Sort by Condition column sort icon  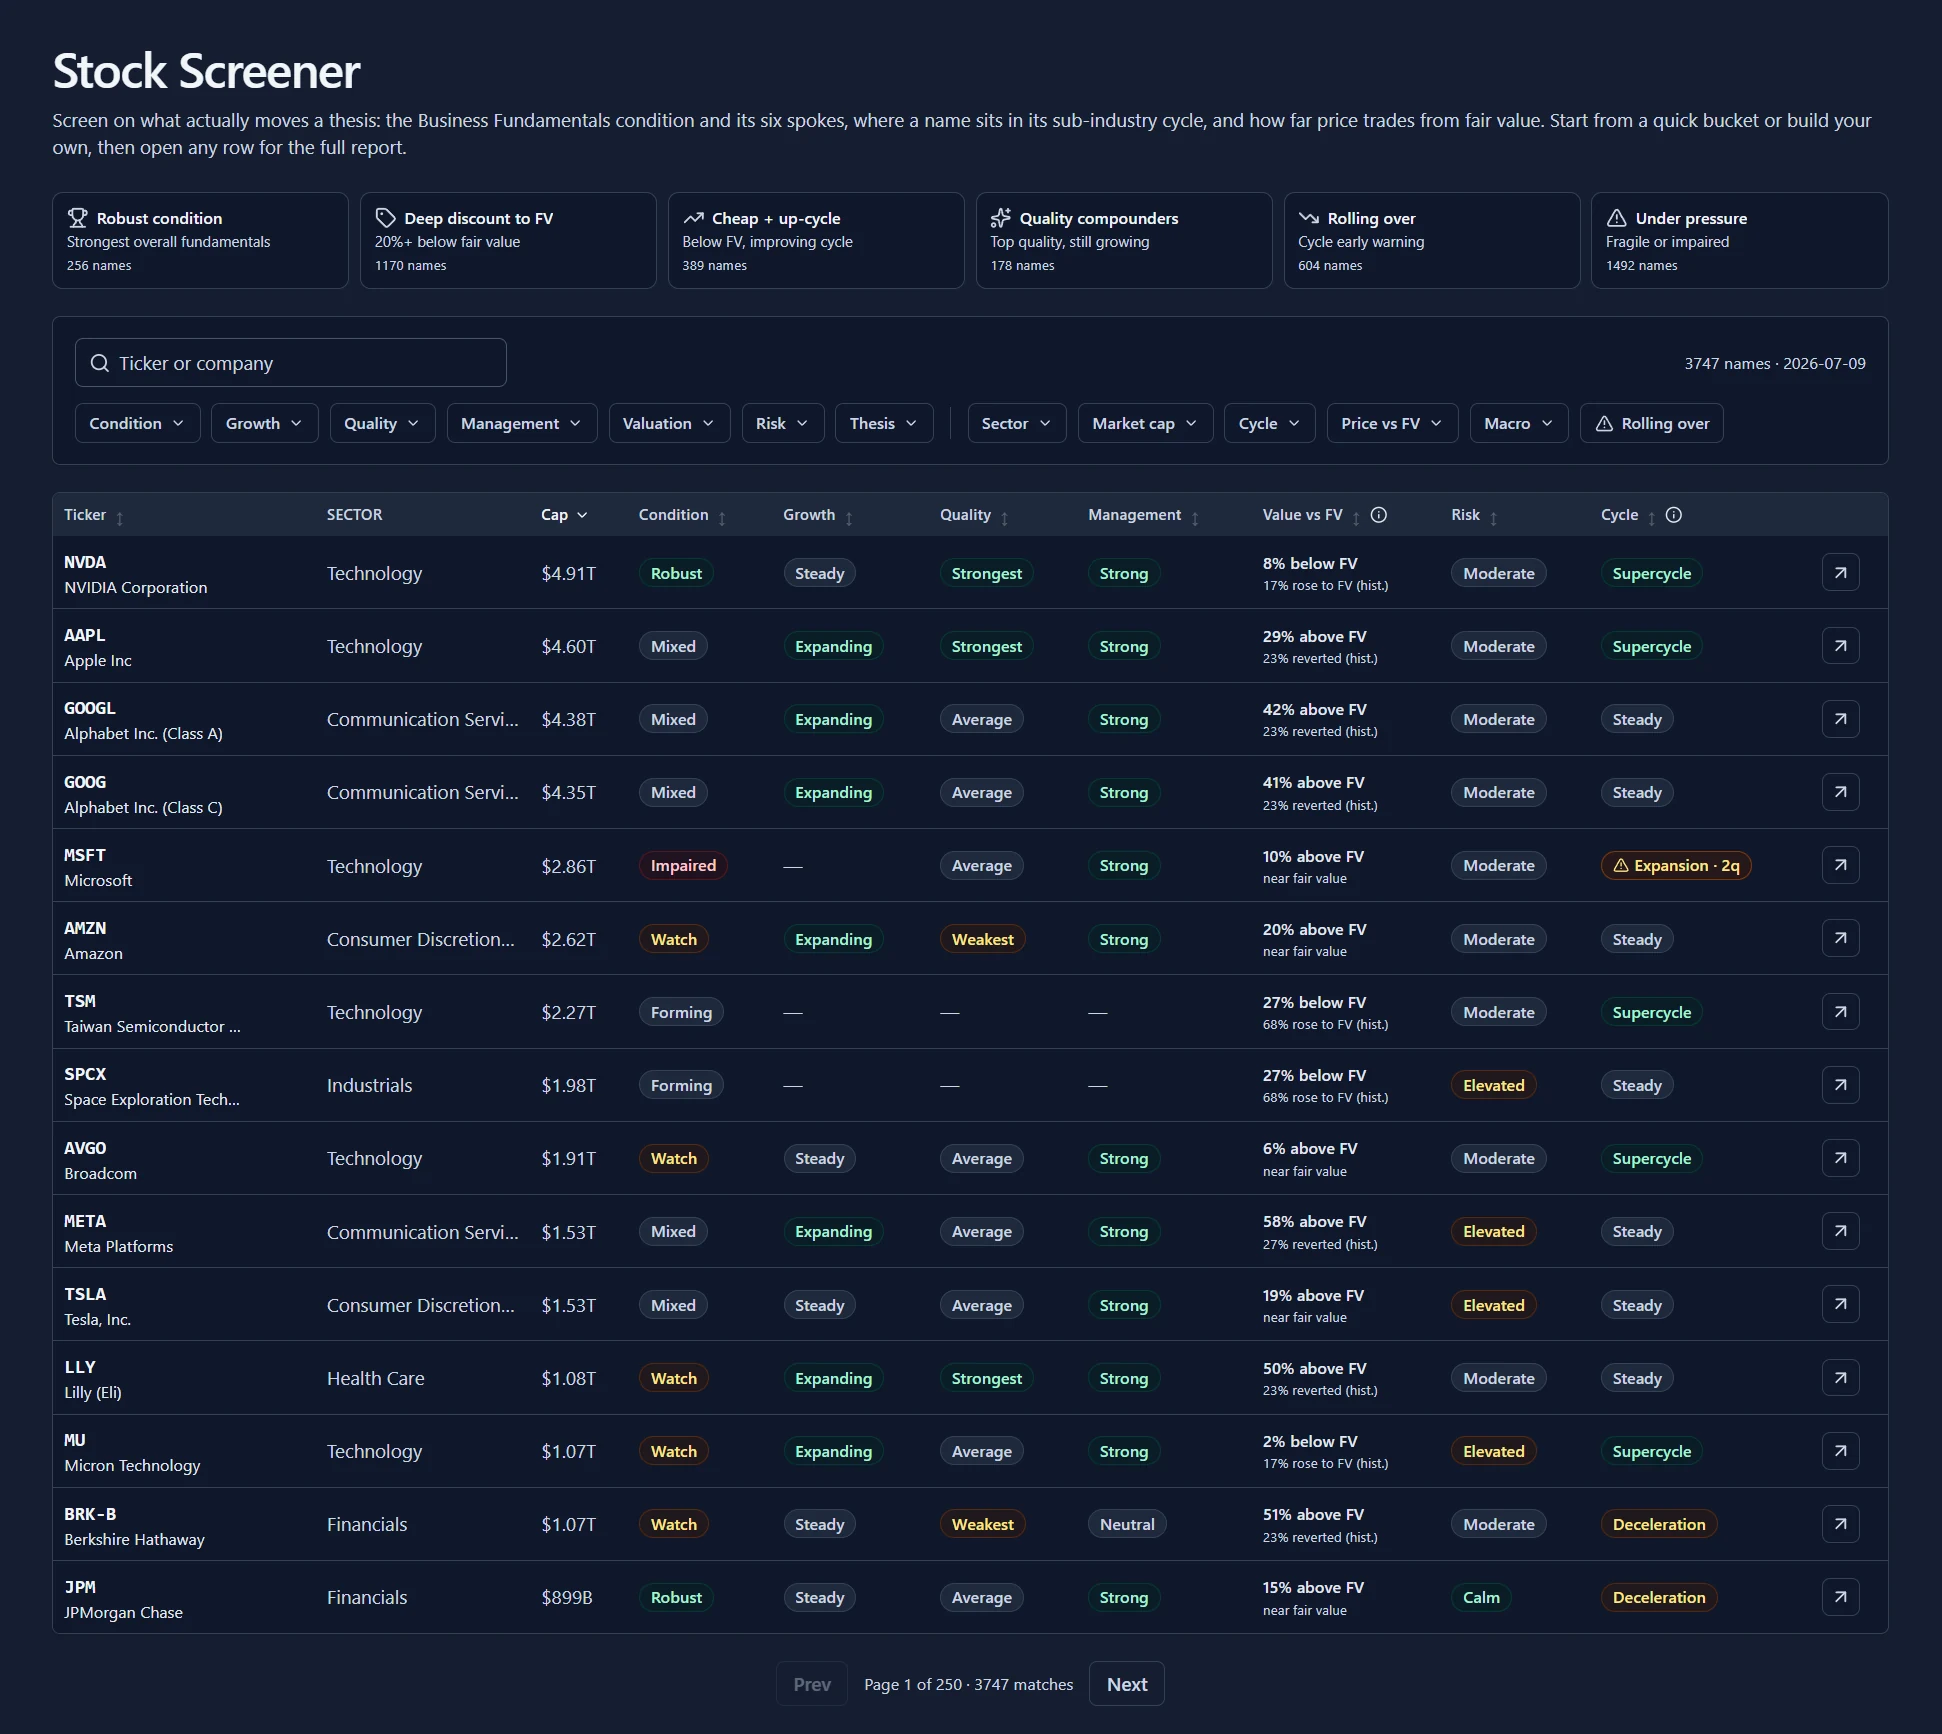pyautogui.click(x=722, y=517)
